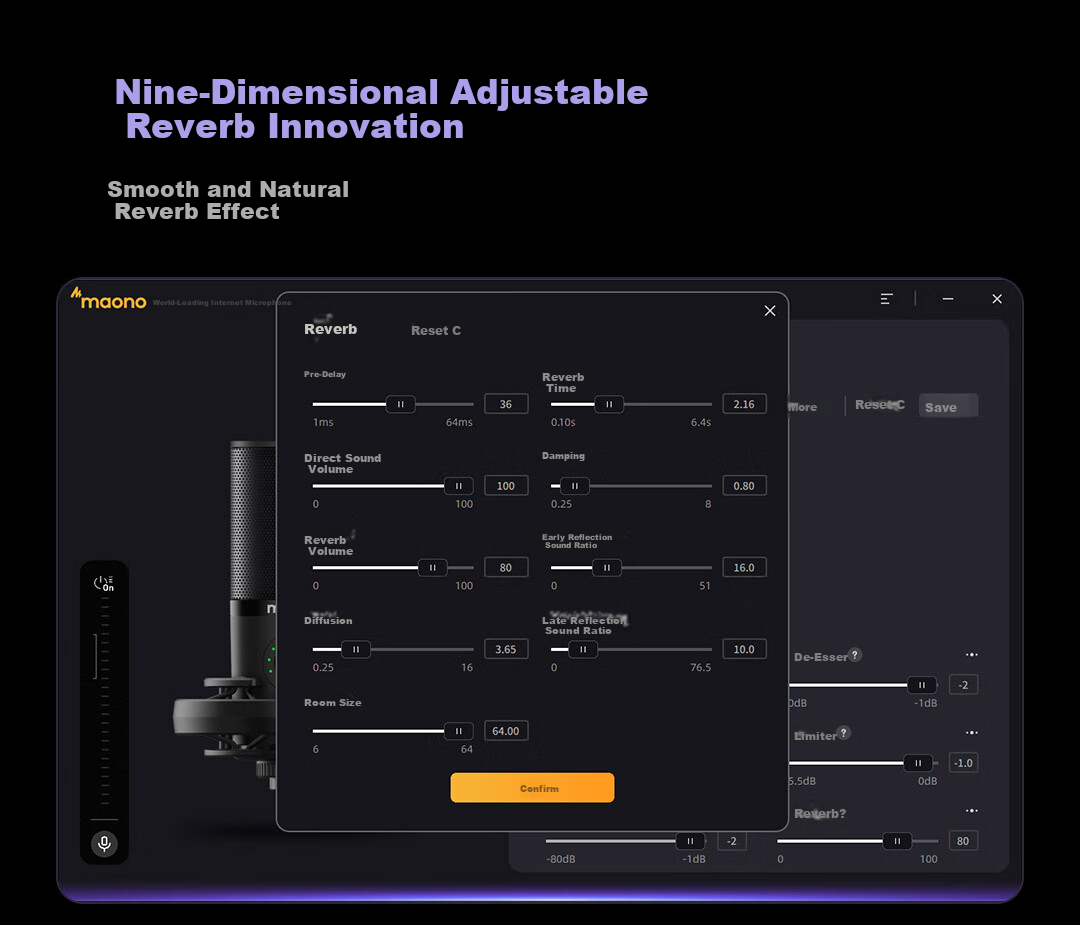Click Late Reflection Sound Ratio slider handle
1080x925 pixels.
583,649
